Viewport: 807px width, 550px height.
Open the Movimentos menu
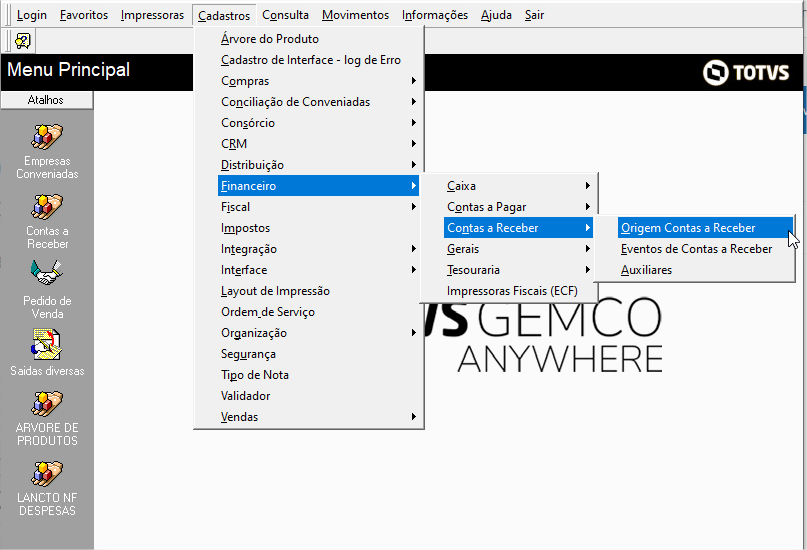(x=355, y=15)
